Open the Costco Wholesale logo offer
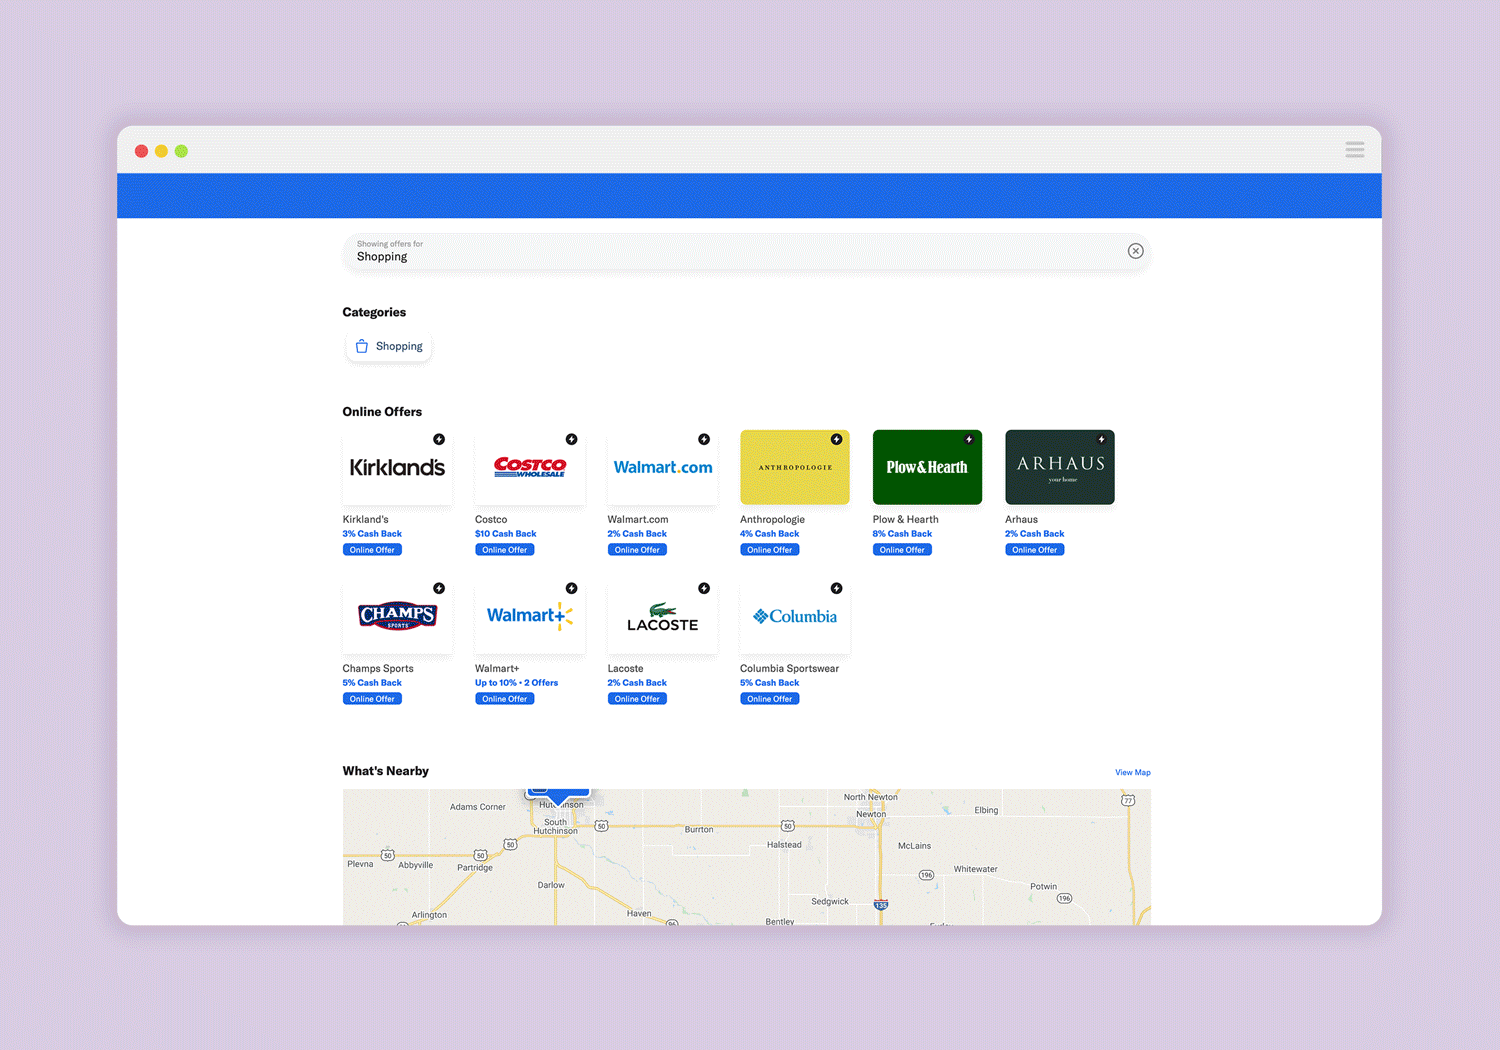This screenshot has width=1500, height=1050. 530,467
